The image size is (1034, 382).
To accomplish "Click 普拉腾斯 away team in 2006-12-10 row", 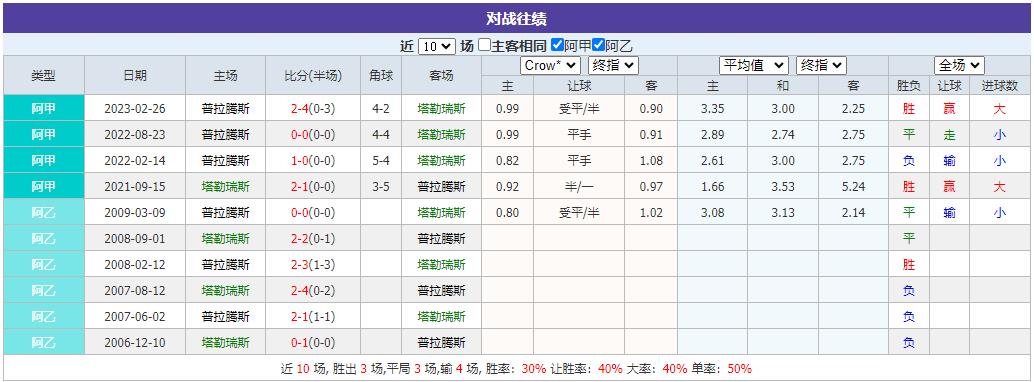I will (x=441, y=343).
